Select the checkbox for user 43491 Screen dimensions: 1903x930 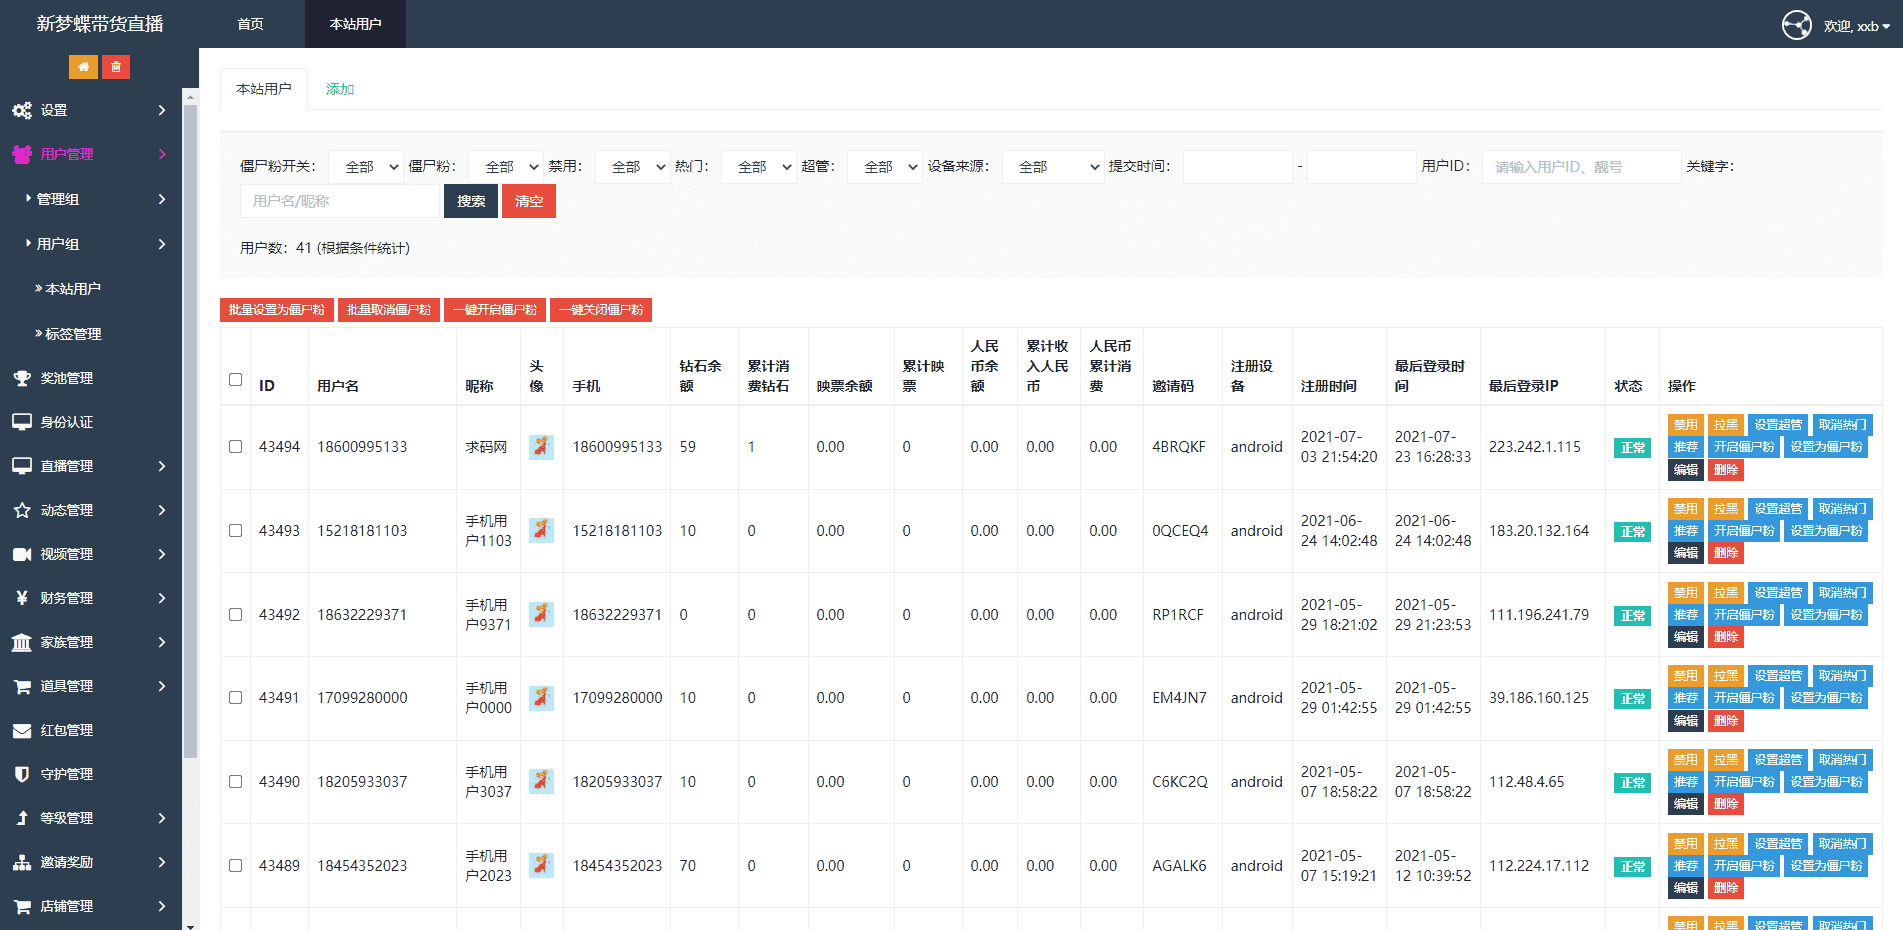coord(235,698)
